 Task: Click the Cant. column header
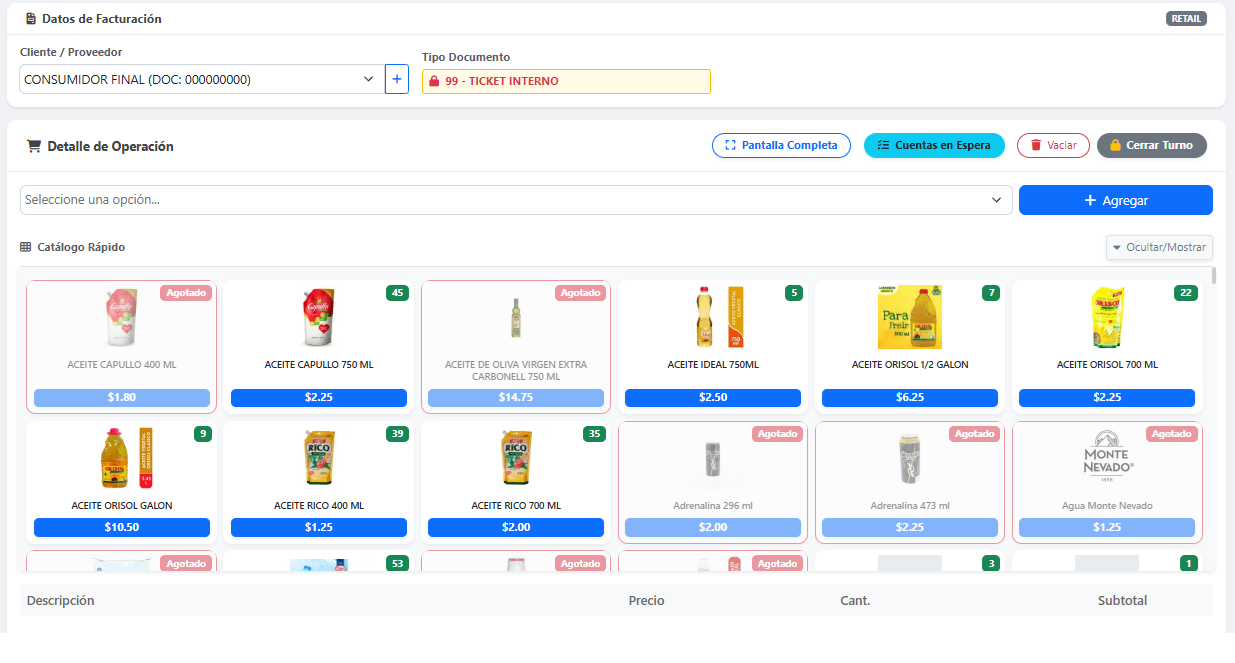click(855, 601)
